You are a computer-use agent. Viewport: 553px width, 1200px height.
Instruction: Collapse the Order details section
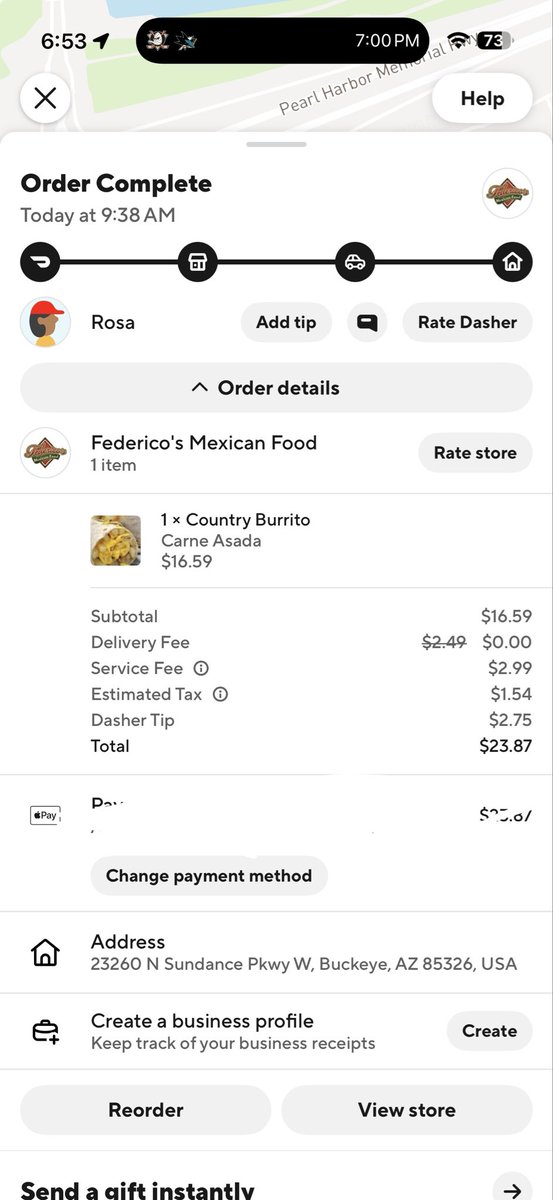point(276,388)
